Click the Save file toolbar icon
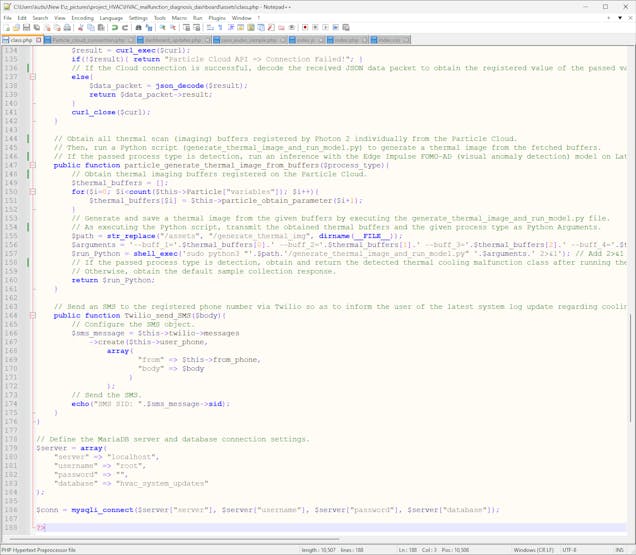 click(26, 28)
